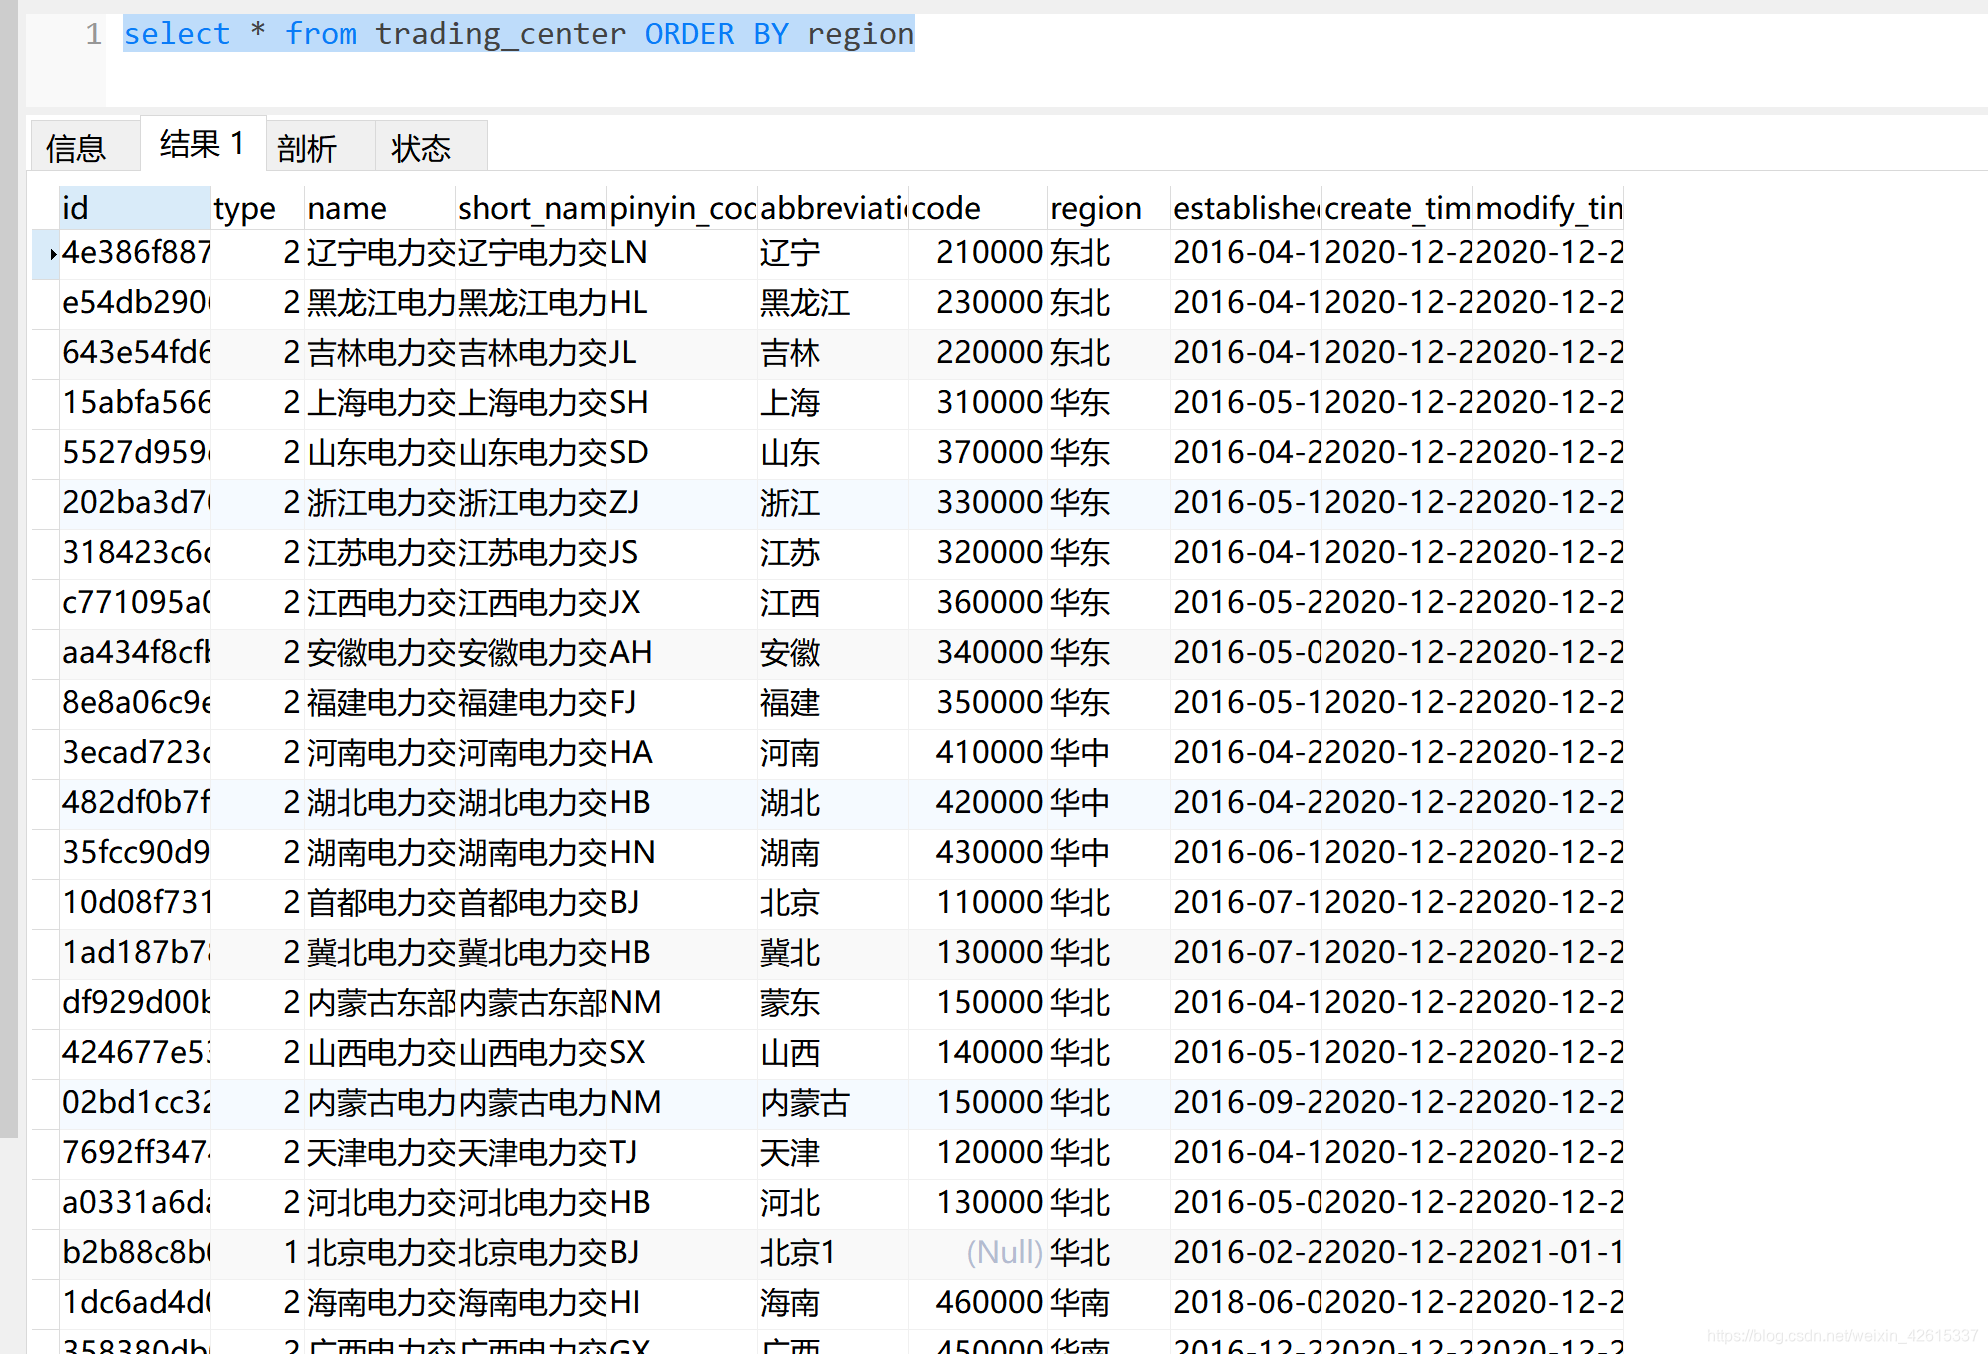Click the id cell 15abfa566
Image resolution: width=1988 pixels, height=1354 pixels.
tap(135, 403)
